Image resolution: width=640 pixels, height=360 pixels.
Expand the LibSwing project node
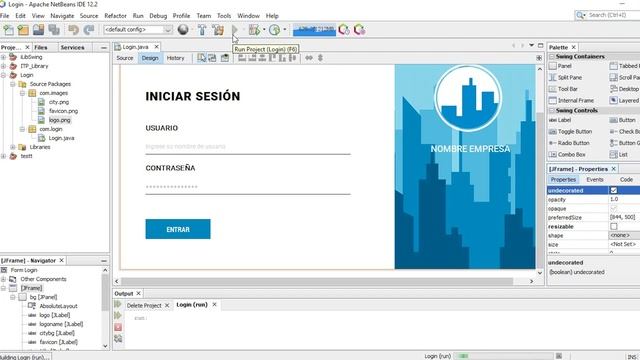[x=4, y=57]
